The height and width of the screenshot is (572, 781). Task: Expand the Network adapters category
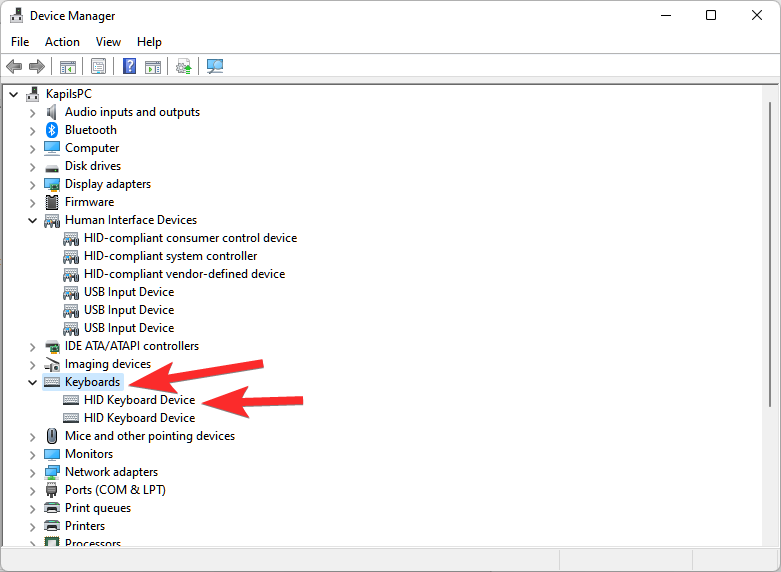coord(32,472)
